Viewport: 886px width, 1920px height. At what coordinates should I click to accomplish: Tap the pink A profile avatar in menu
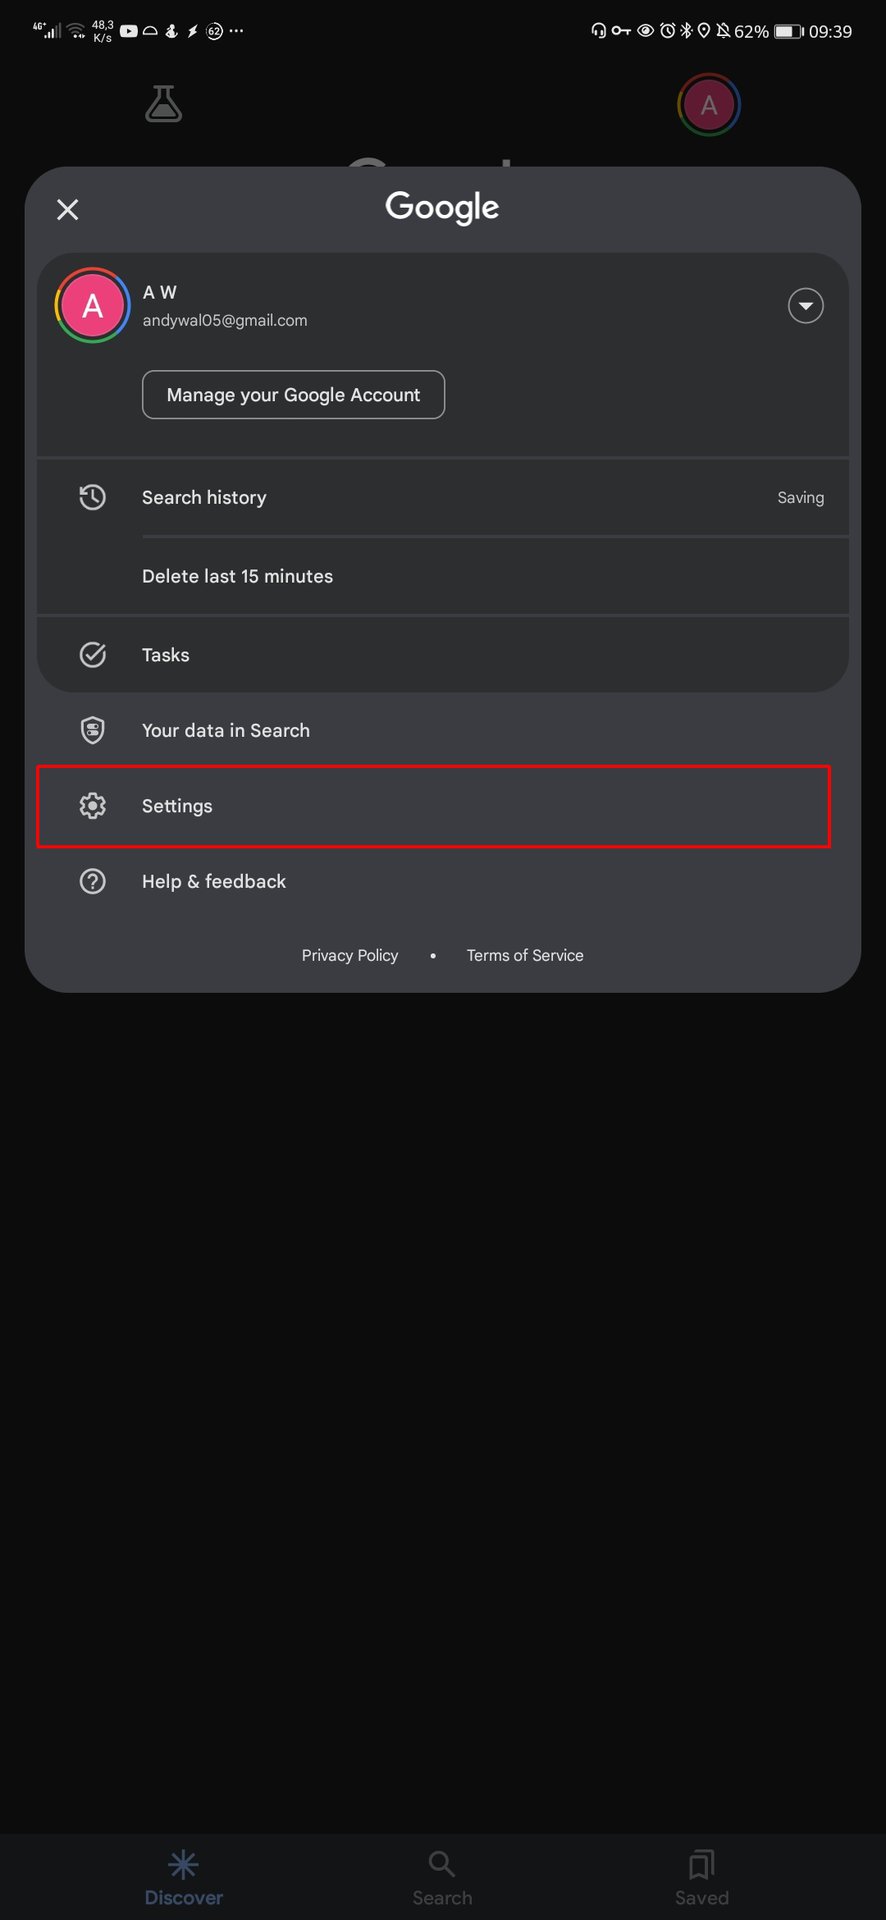coord(92,306)
